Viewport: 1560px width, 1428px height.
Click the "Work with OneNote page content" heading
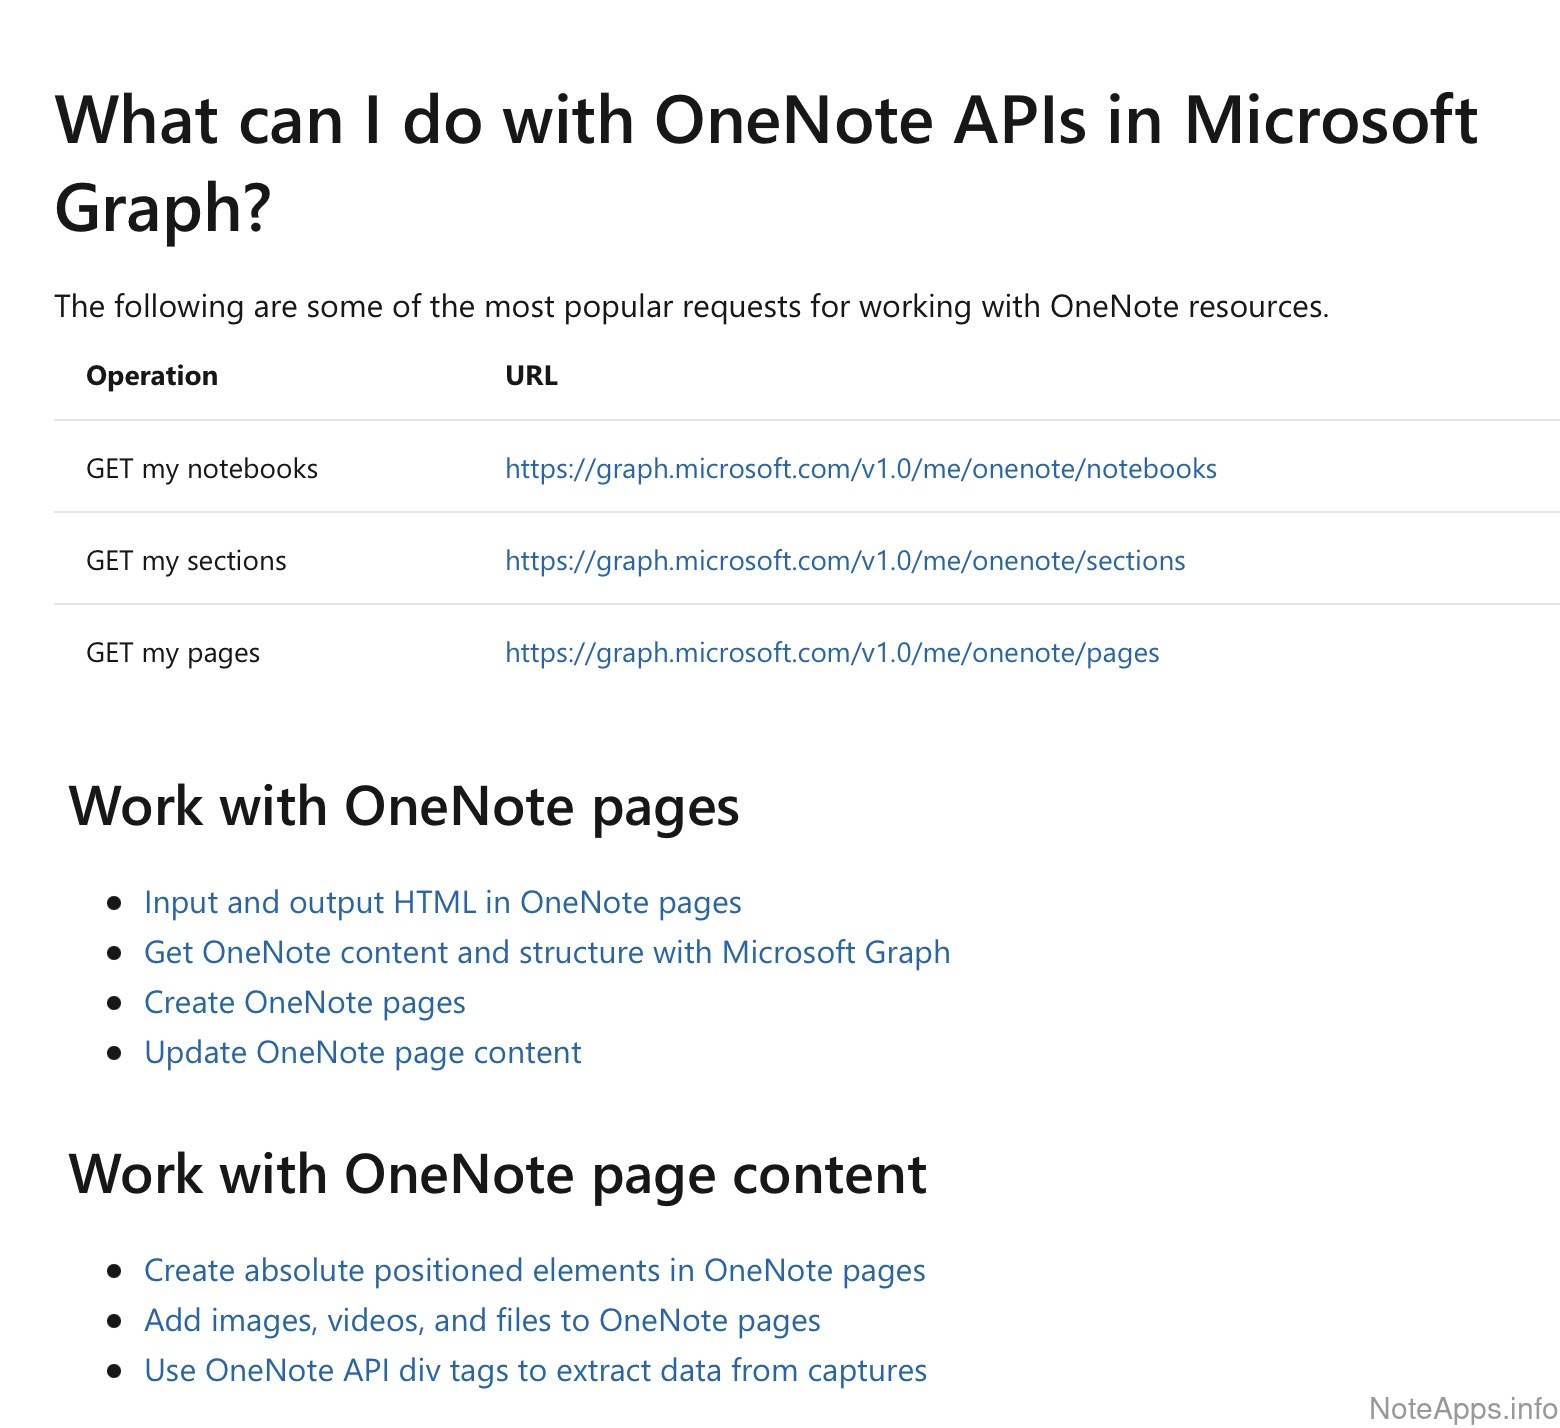(x=498, y=1174)
